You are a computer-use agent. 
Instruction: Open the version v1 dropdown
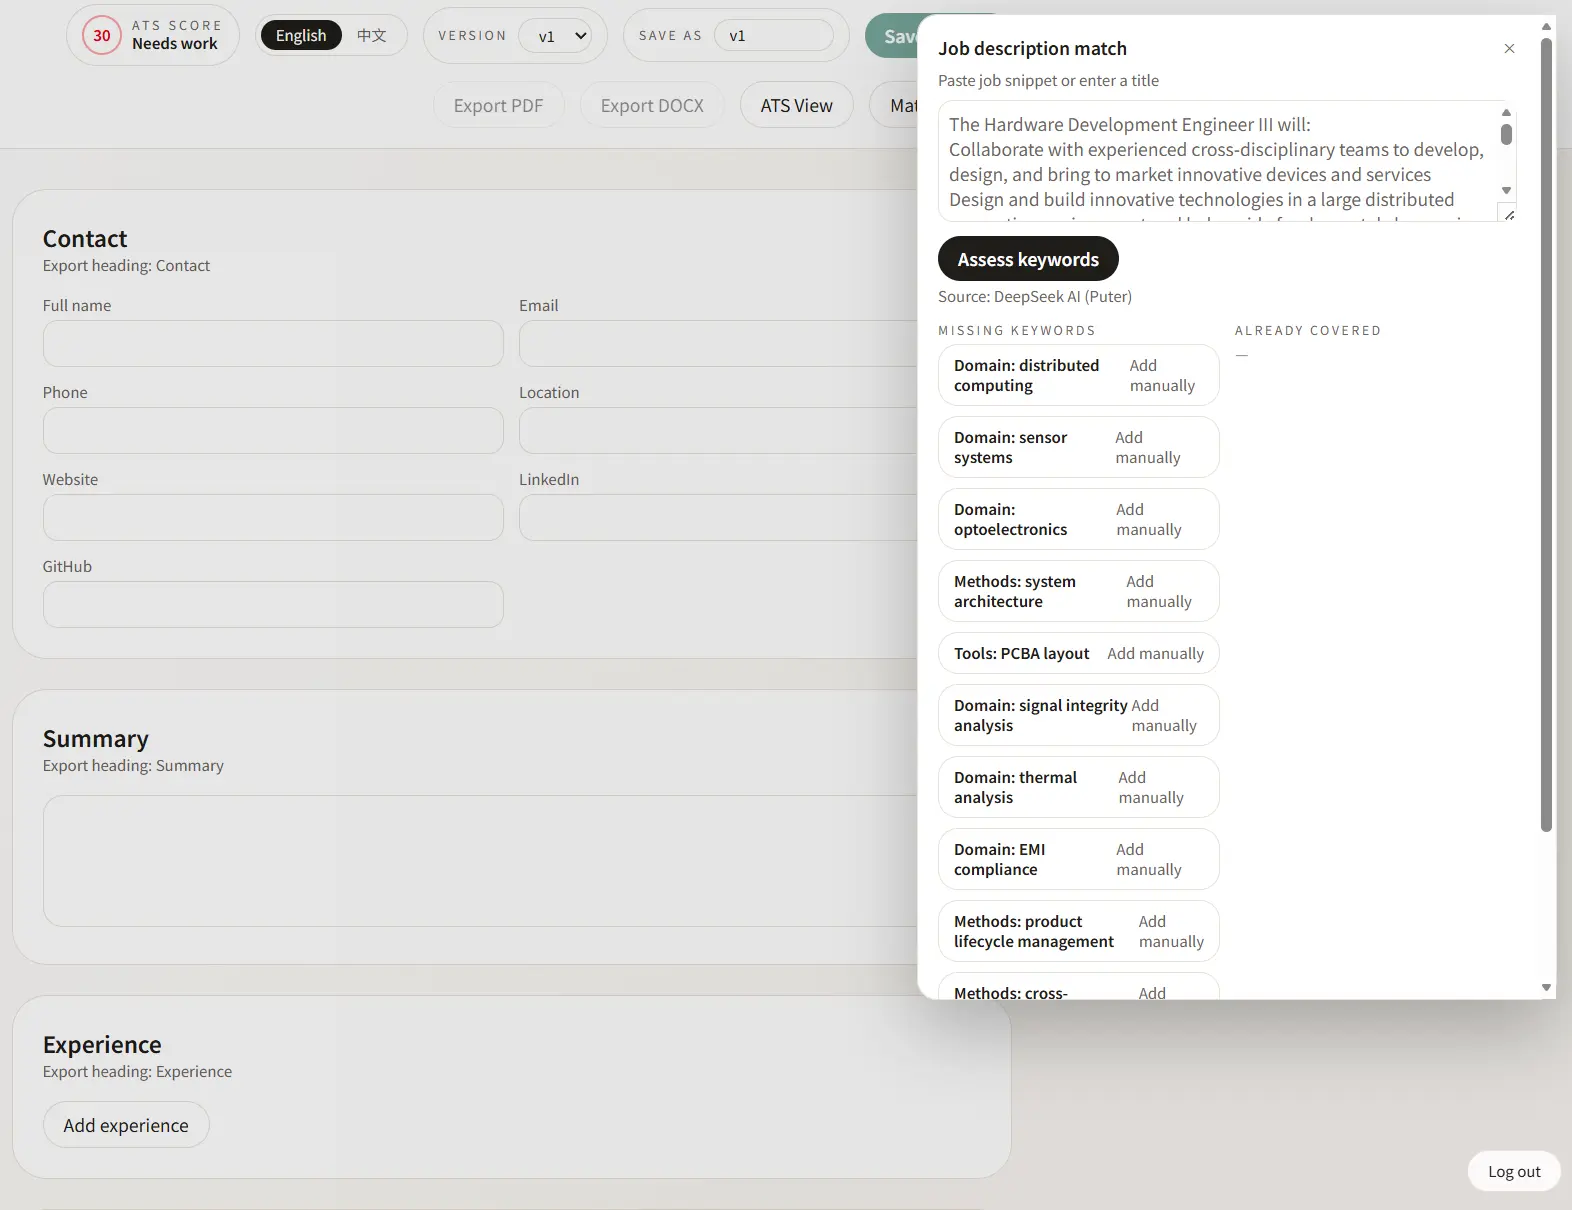point(555,36)
